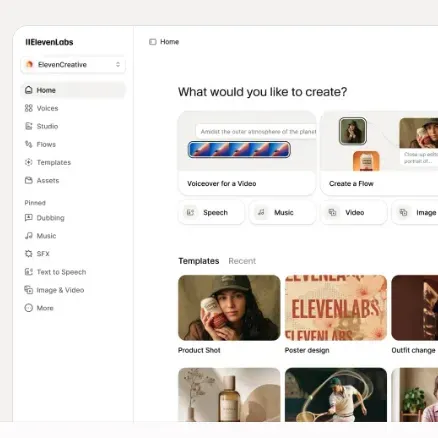438x438 pixels.
Task: Open Assets in the sidebar
Action: click(x=73, y=180)
